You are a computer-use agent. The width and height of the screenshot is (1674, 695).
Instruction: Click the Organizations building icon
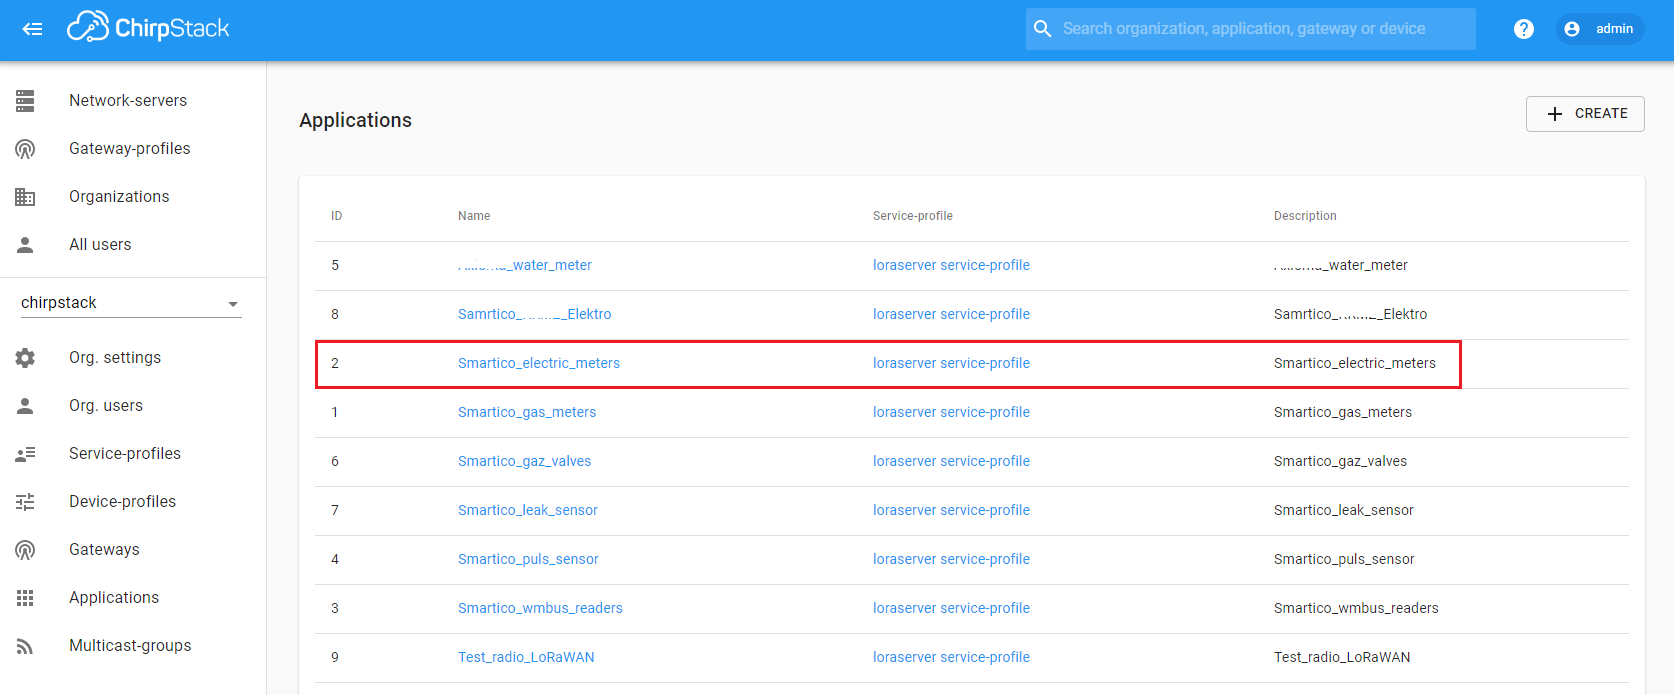25,197
